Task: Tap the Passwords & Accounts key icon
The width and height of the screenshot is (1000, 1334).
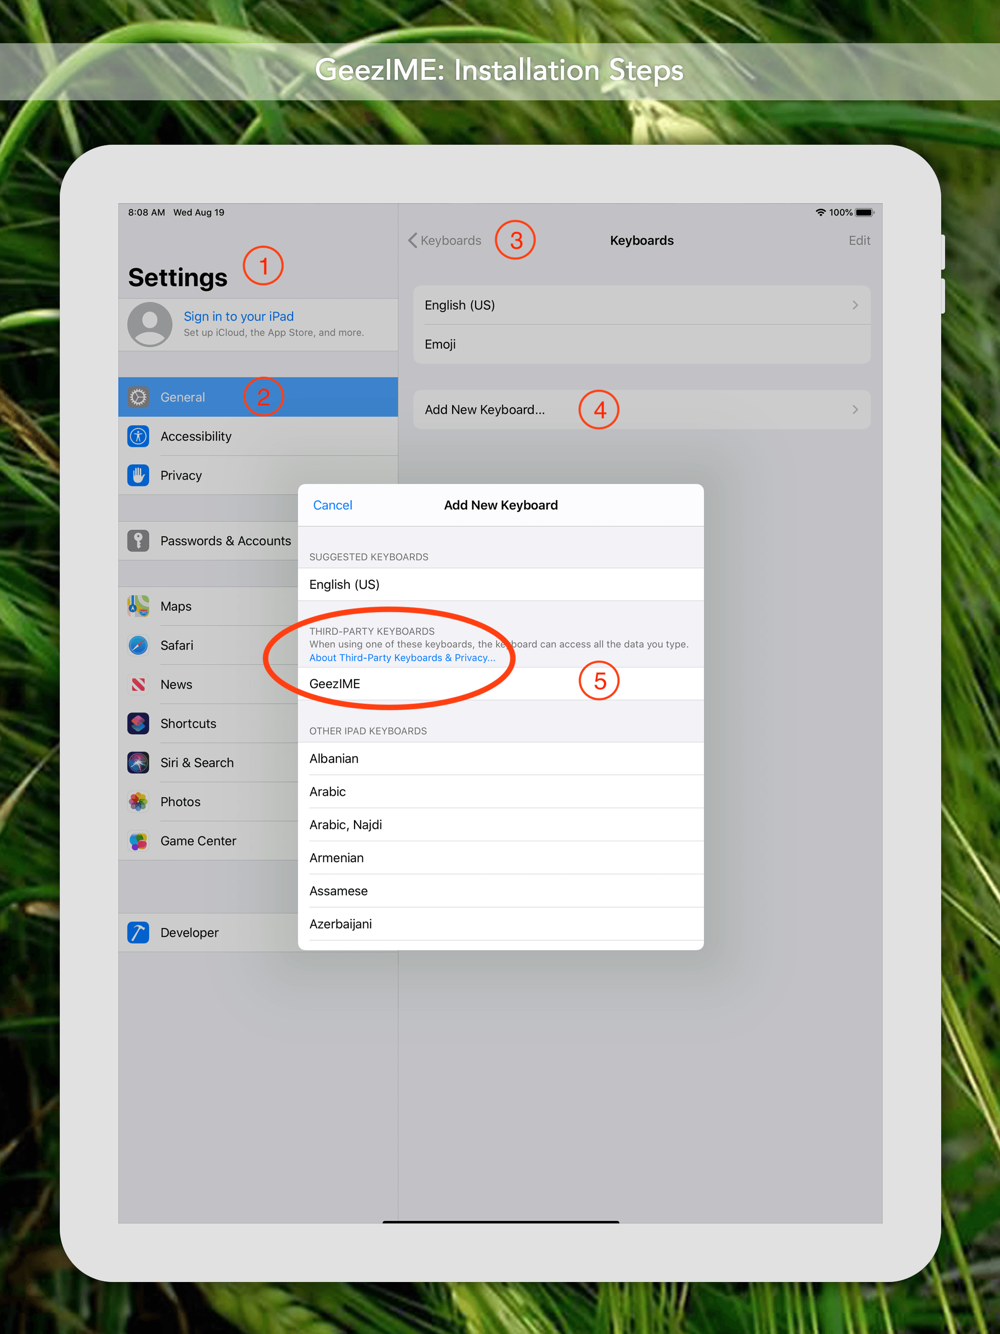Action: tap(139, 541)
